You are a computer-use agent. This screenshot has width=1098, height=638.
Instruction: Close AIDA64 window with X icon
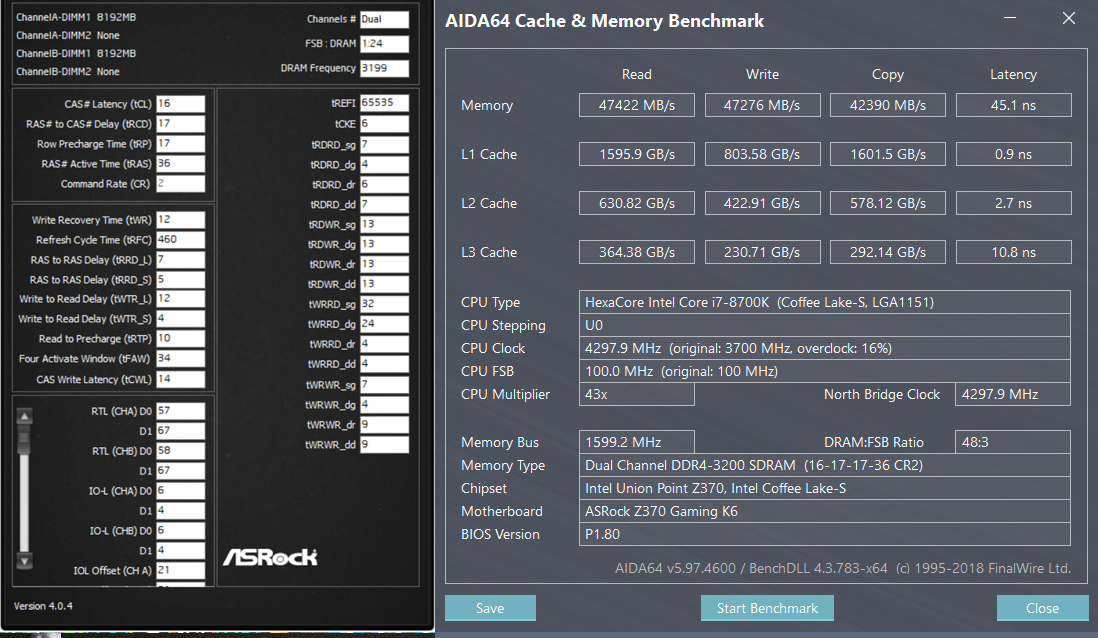1069,18
